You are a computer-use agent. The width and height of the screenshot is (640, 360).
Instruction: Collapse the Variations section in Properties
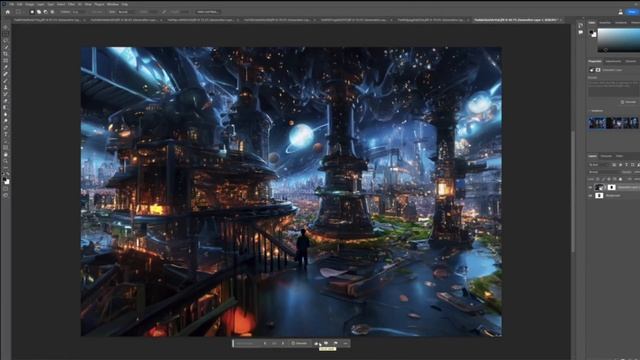(590, 111)
